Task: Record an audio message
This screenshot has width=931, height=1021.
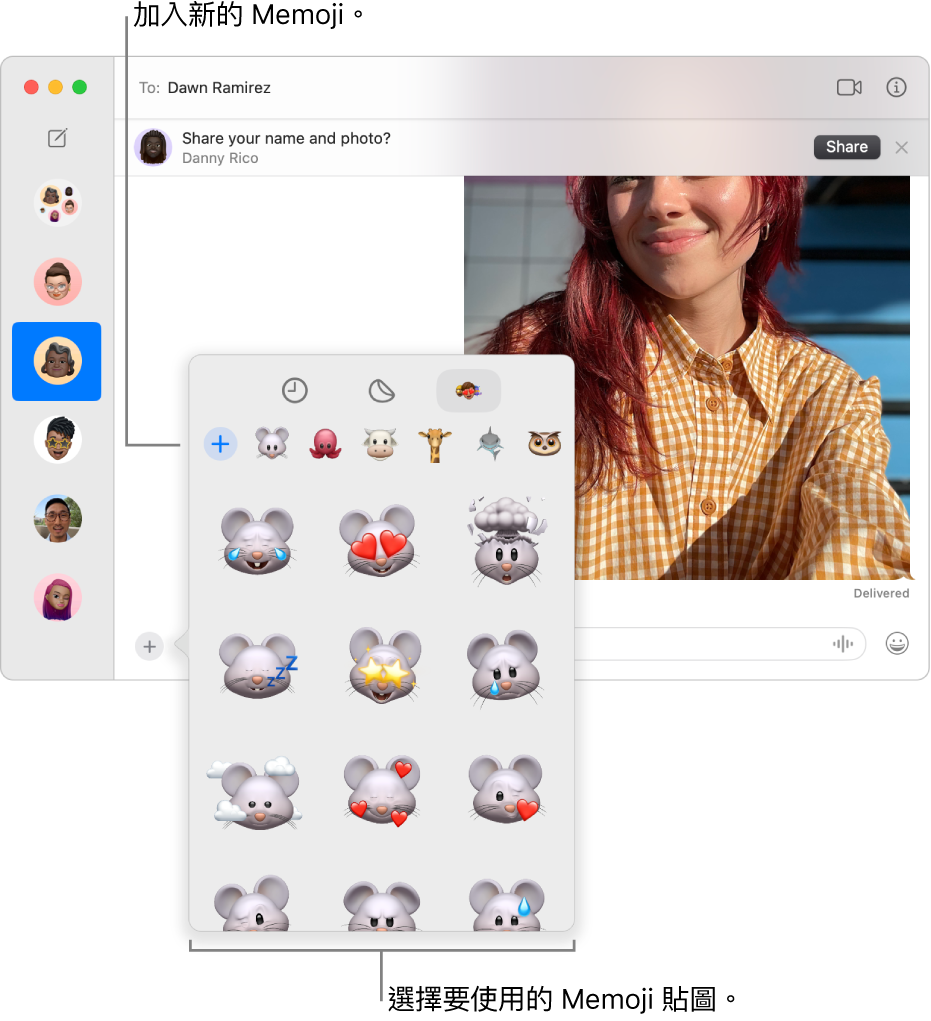Action: pyautogui.click(x=842, y=644)
